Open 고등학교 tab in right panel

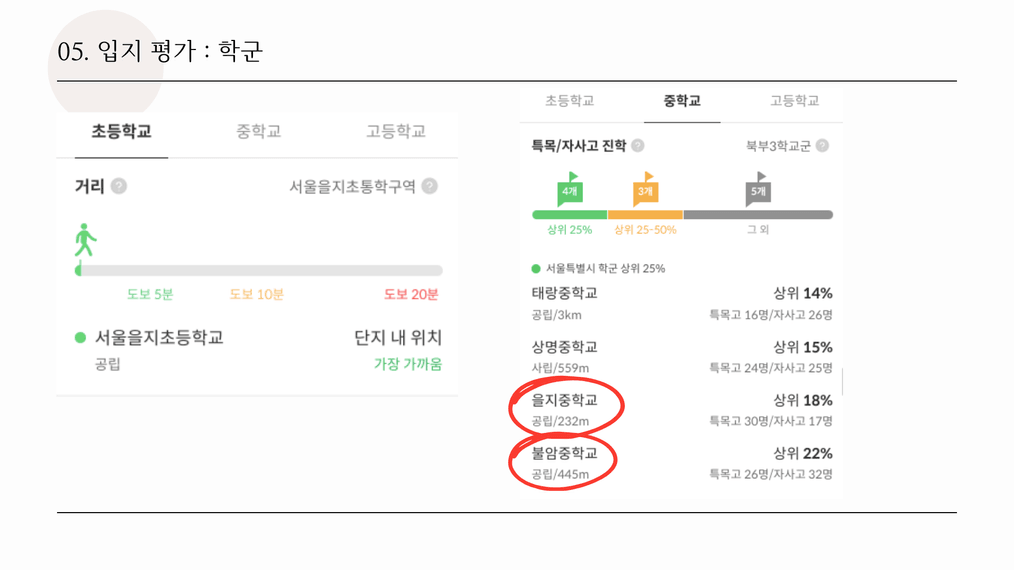pos(795,100)
